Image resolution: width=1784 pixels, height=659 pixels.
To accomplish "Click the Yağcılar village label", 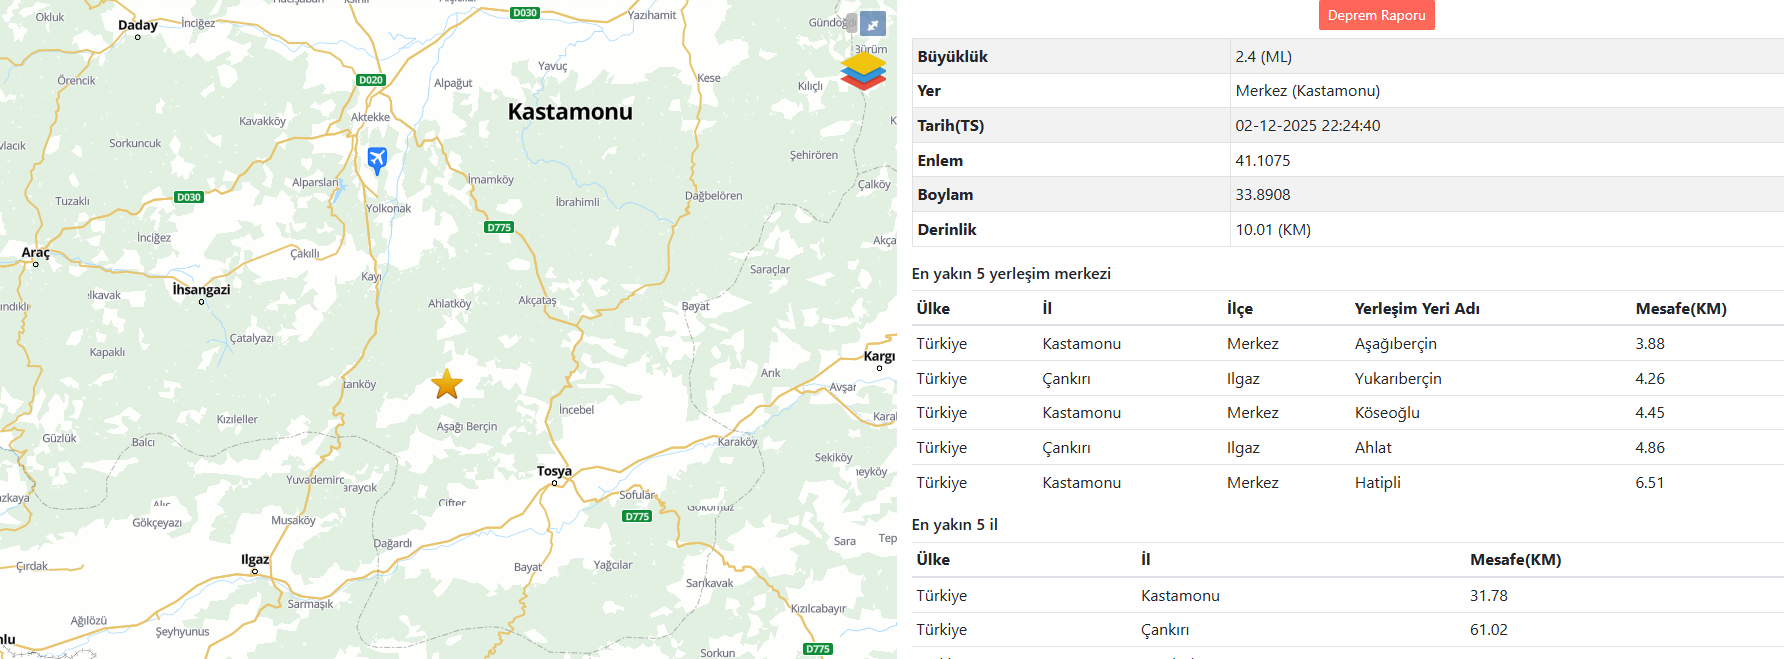I will 613,565.
